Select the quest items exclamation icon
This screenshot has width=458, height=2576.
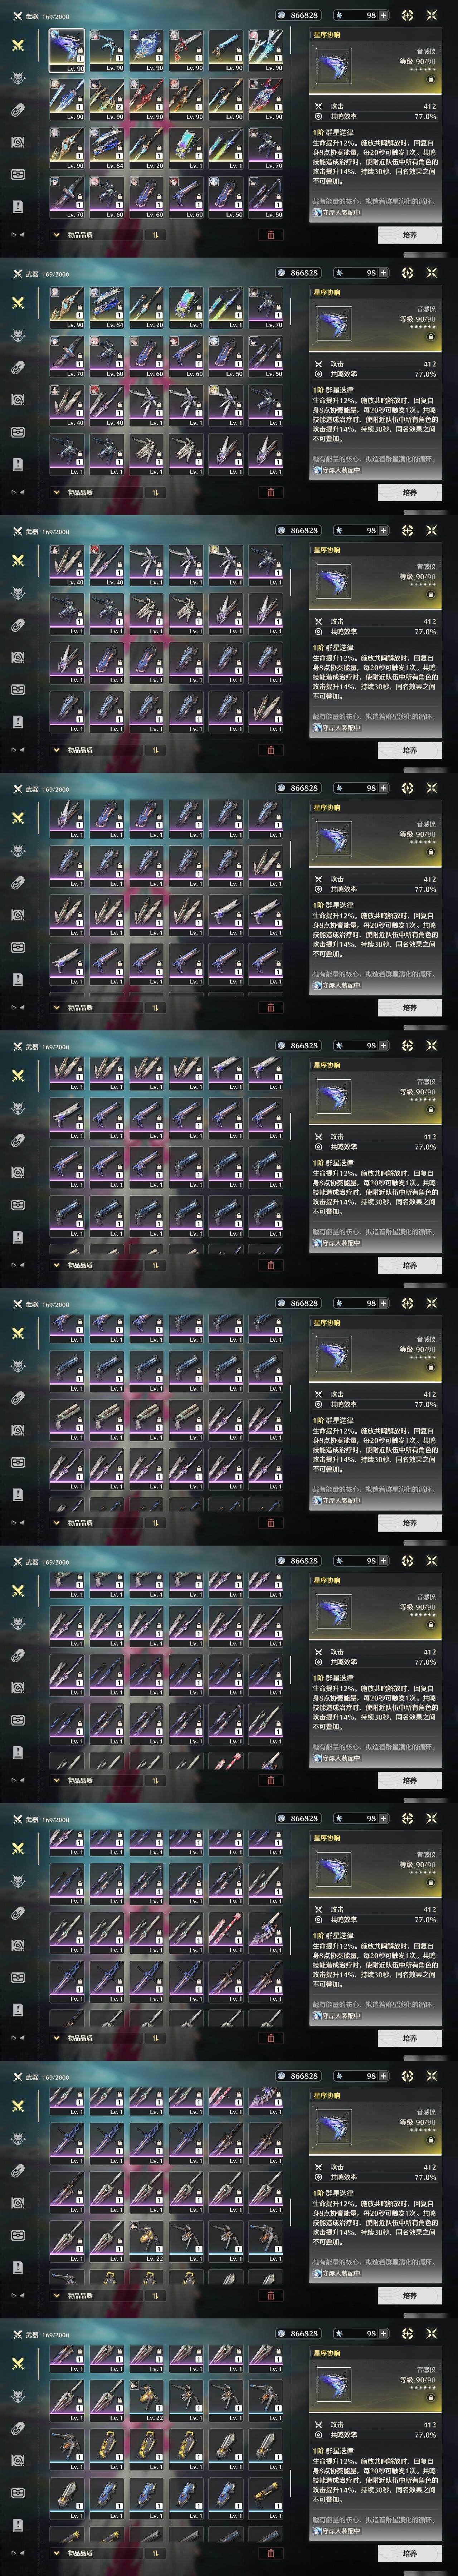(17, 206)
